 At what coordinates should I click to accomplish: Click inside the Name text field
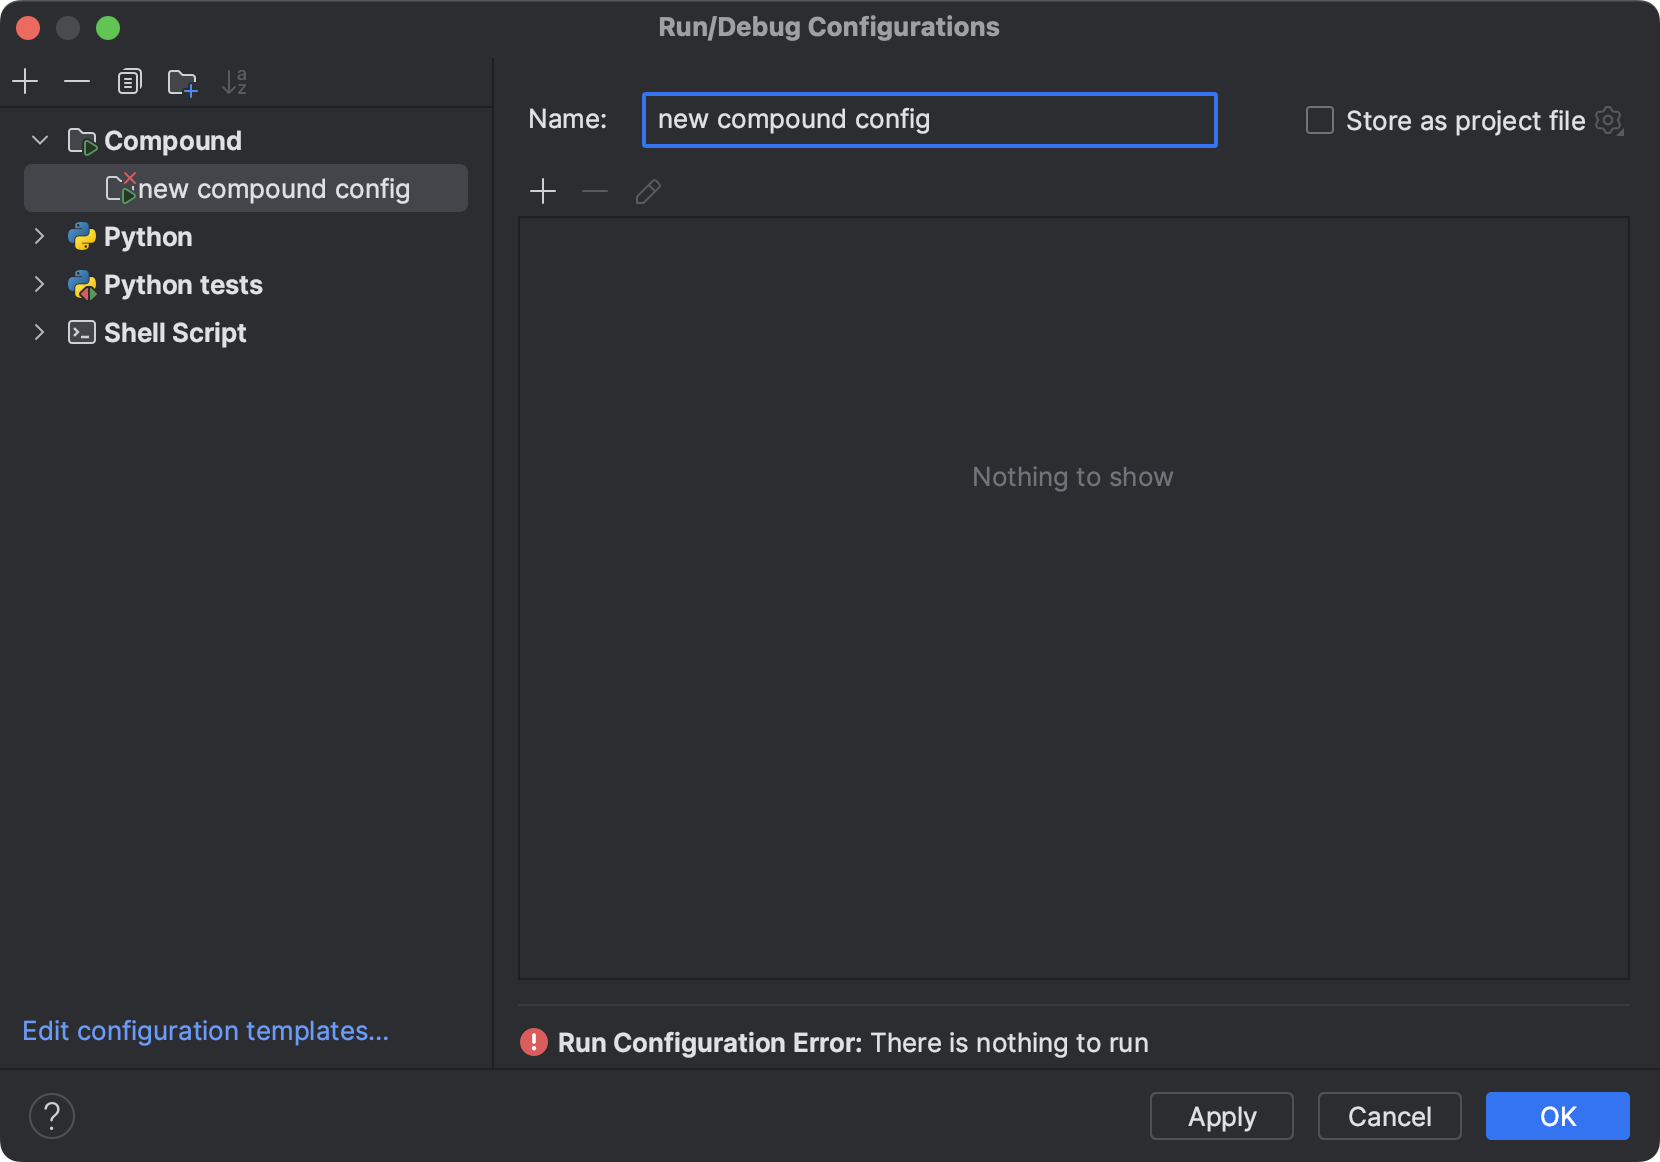pos(928,119)
